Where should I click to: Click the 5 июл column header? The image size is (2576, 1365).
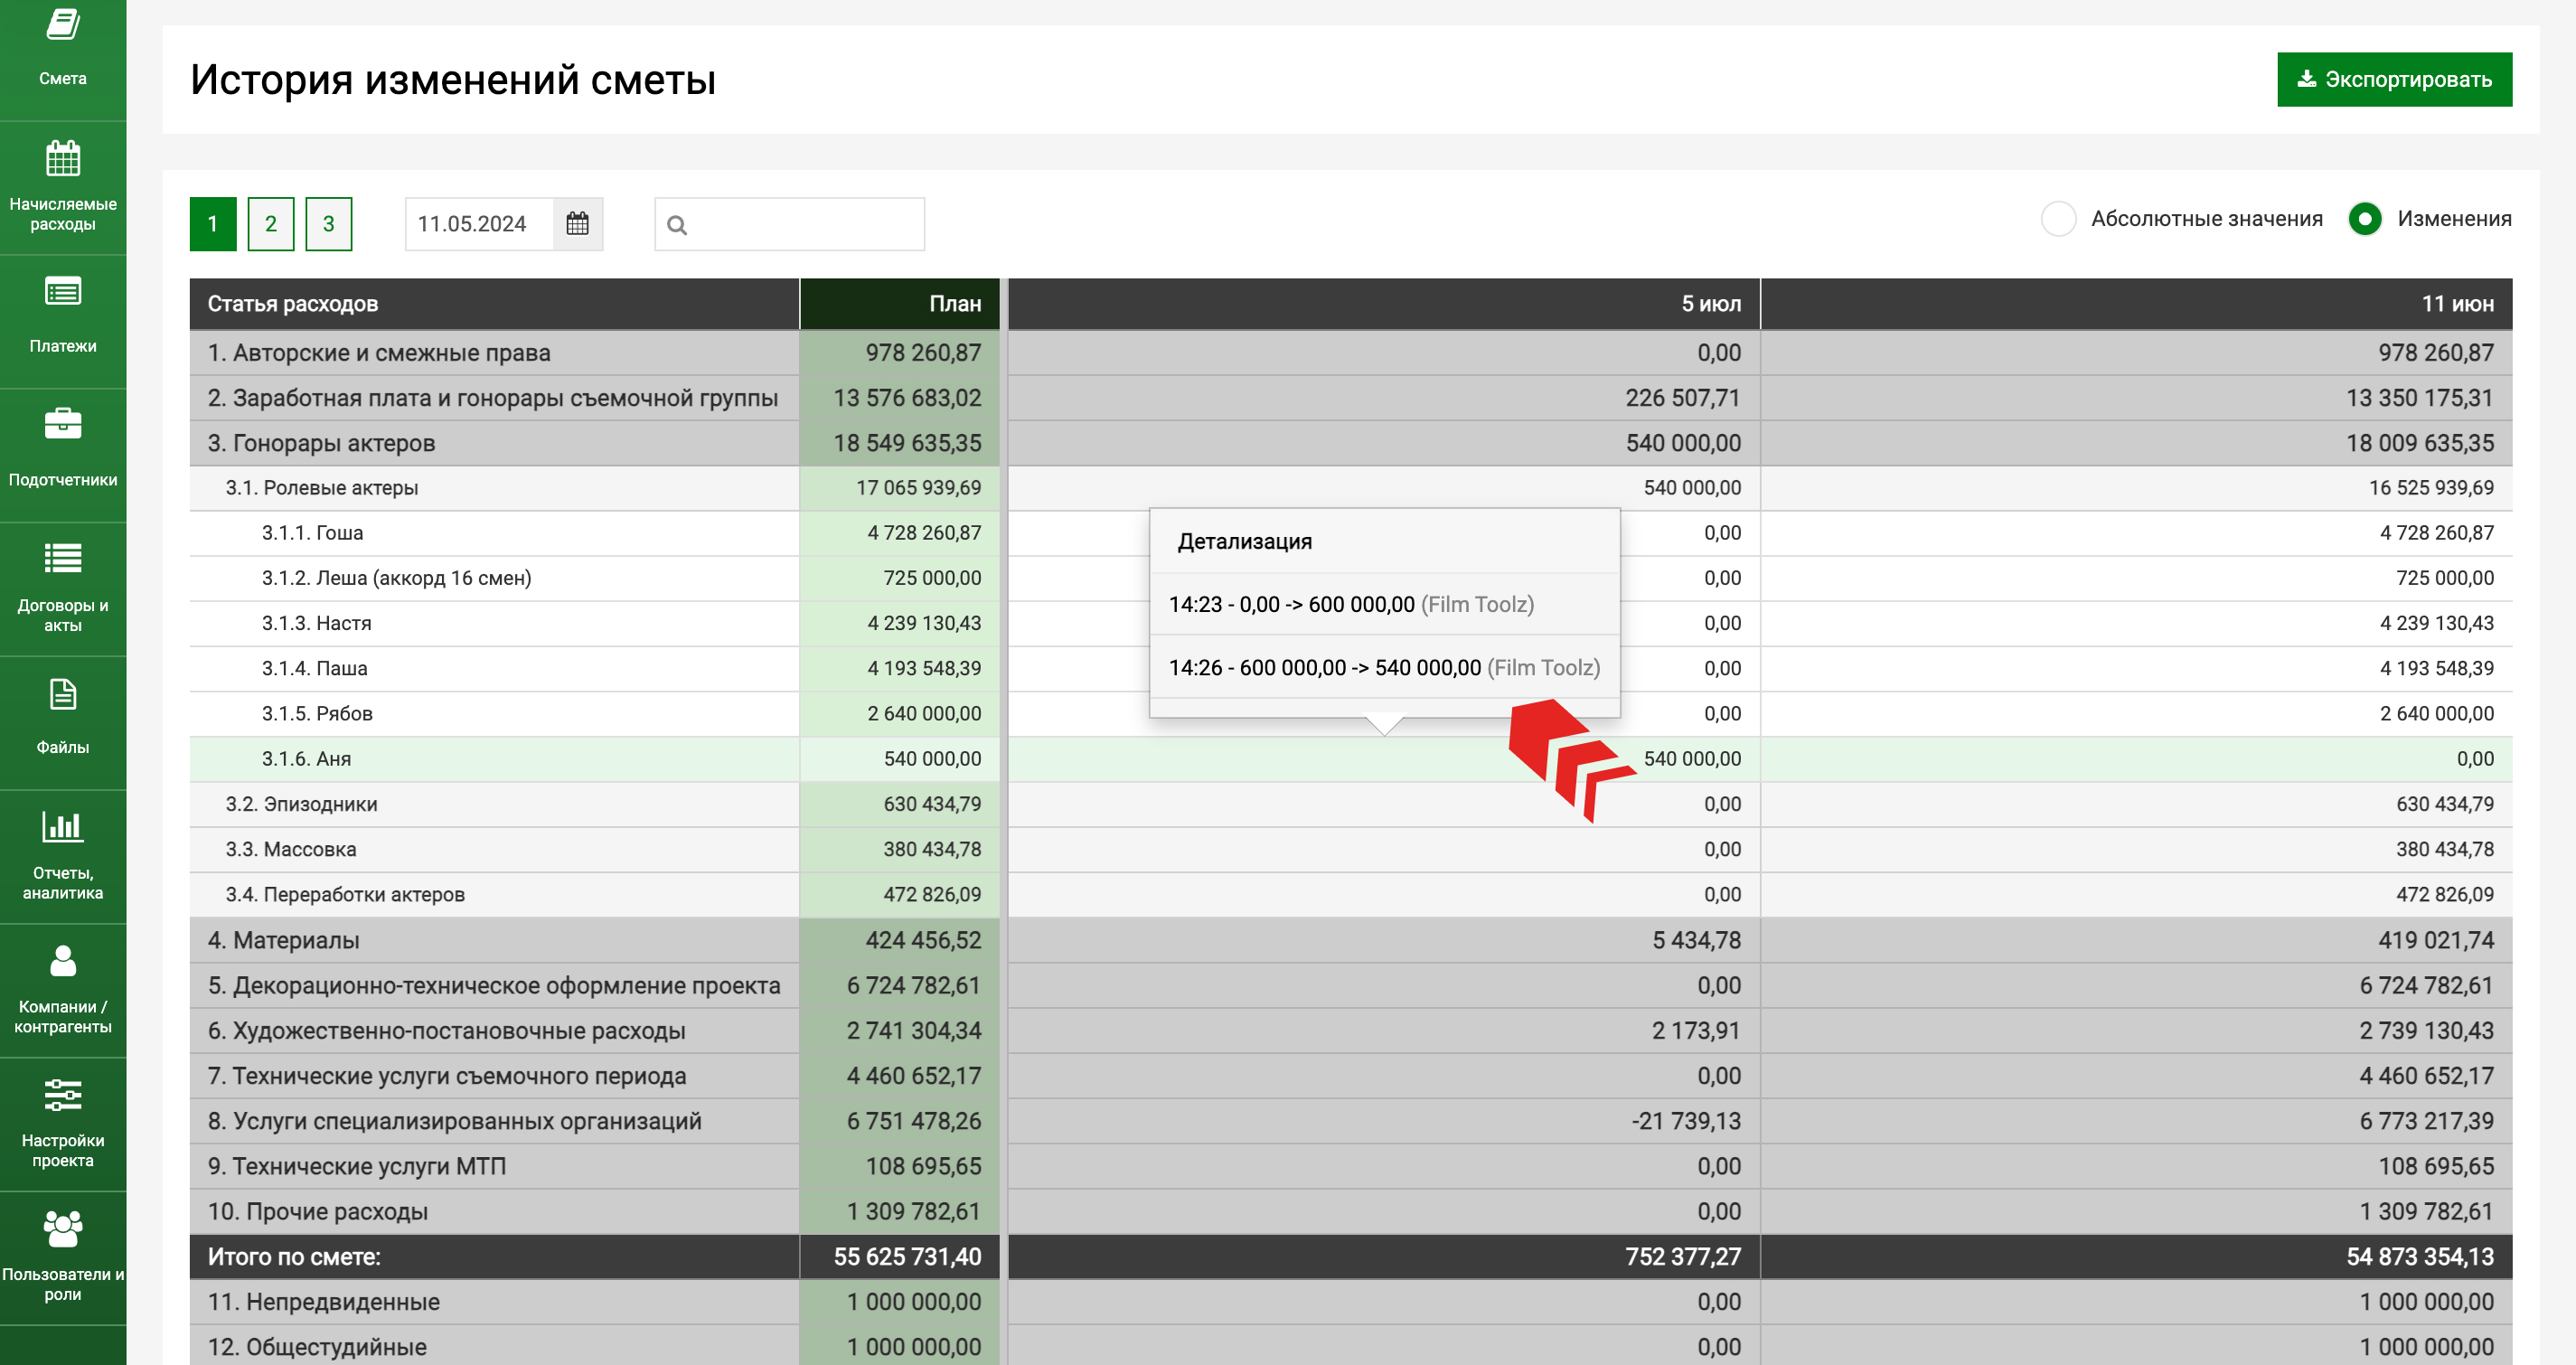1384,303
